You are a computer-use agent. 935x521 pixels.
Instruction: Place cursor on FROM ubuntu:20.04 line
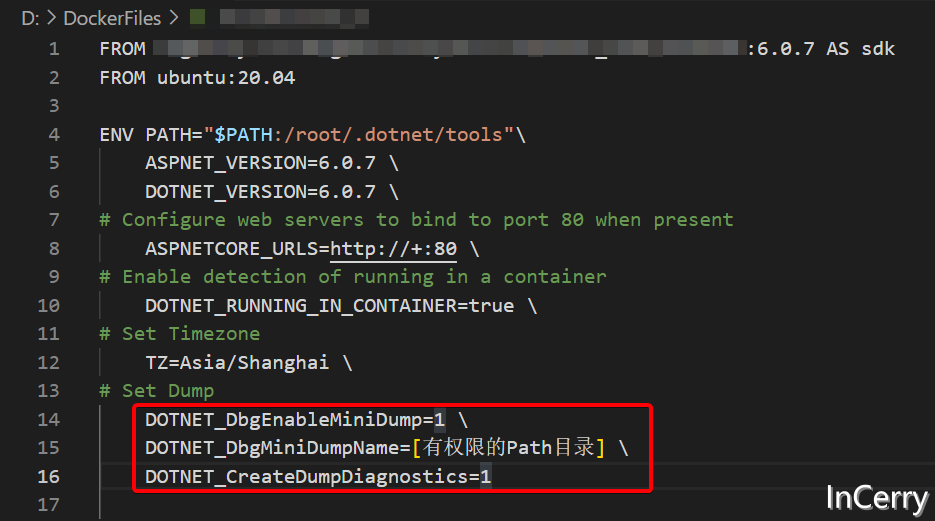(x=197, y=78)
